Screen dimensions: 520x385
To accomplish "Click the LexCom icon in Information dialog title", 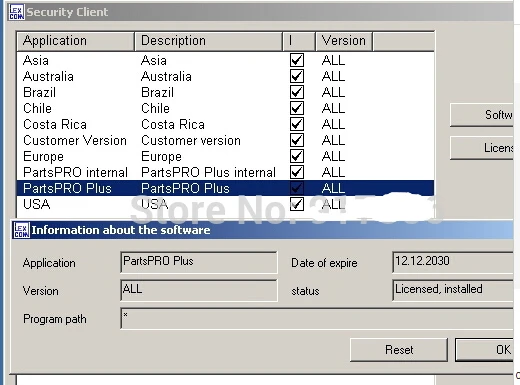I will pyautogui.click(x=21, y=230).
